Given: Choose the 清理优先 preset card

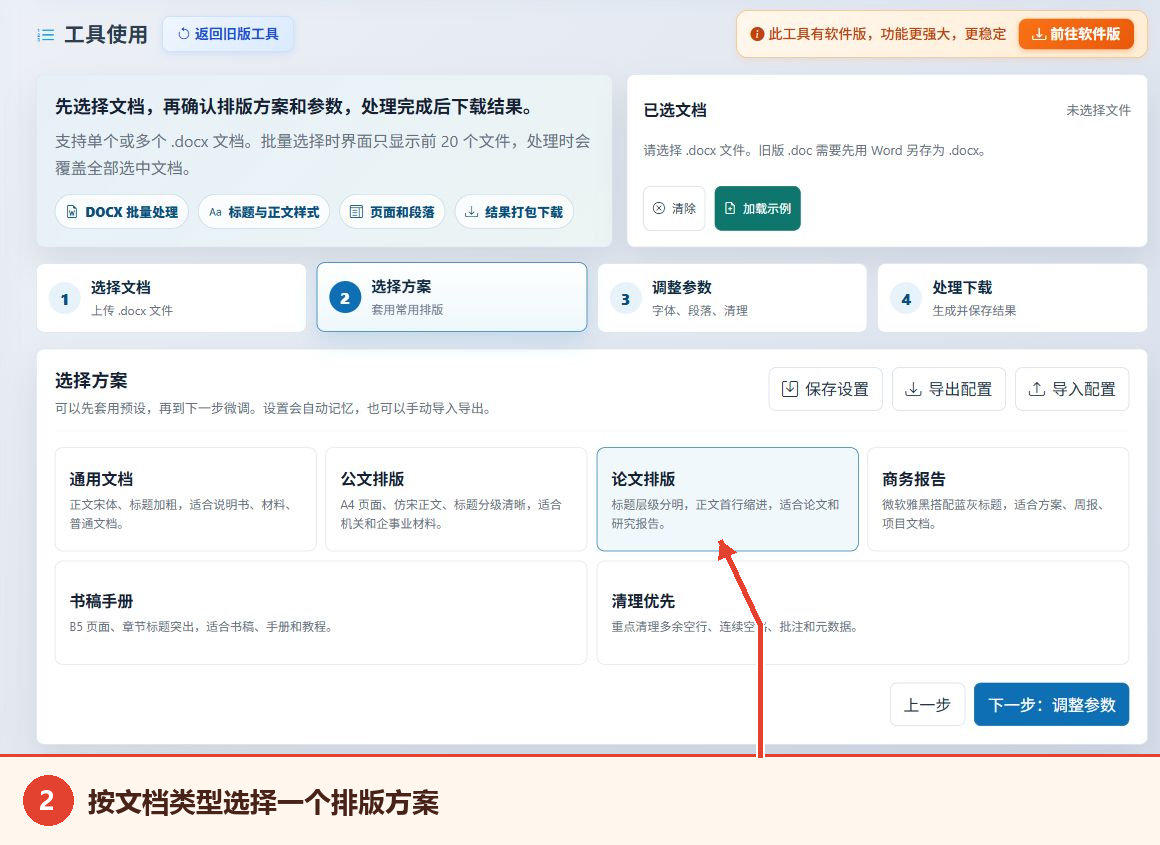Looking at the screenshot, I should coord(863,613).
